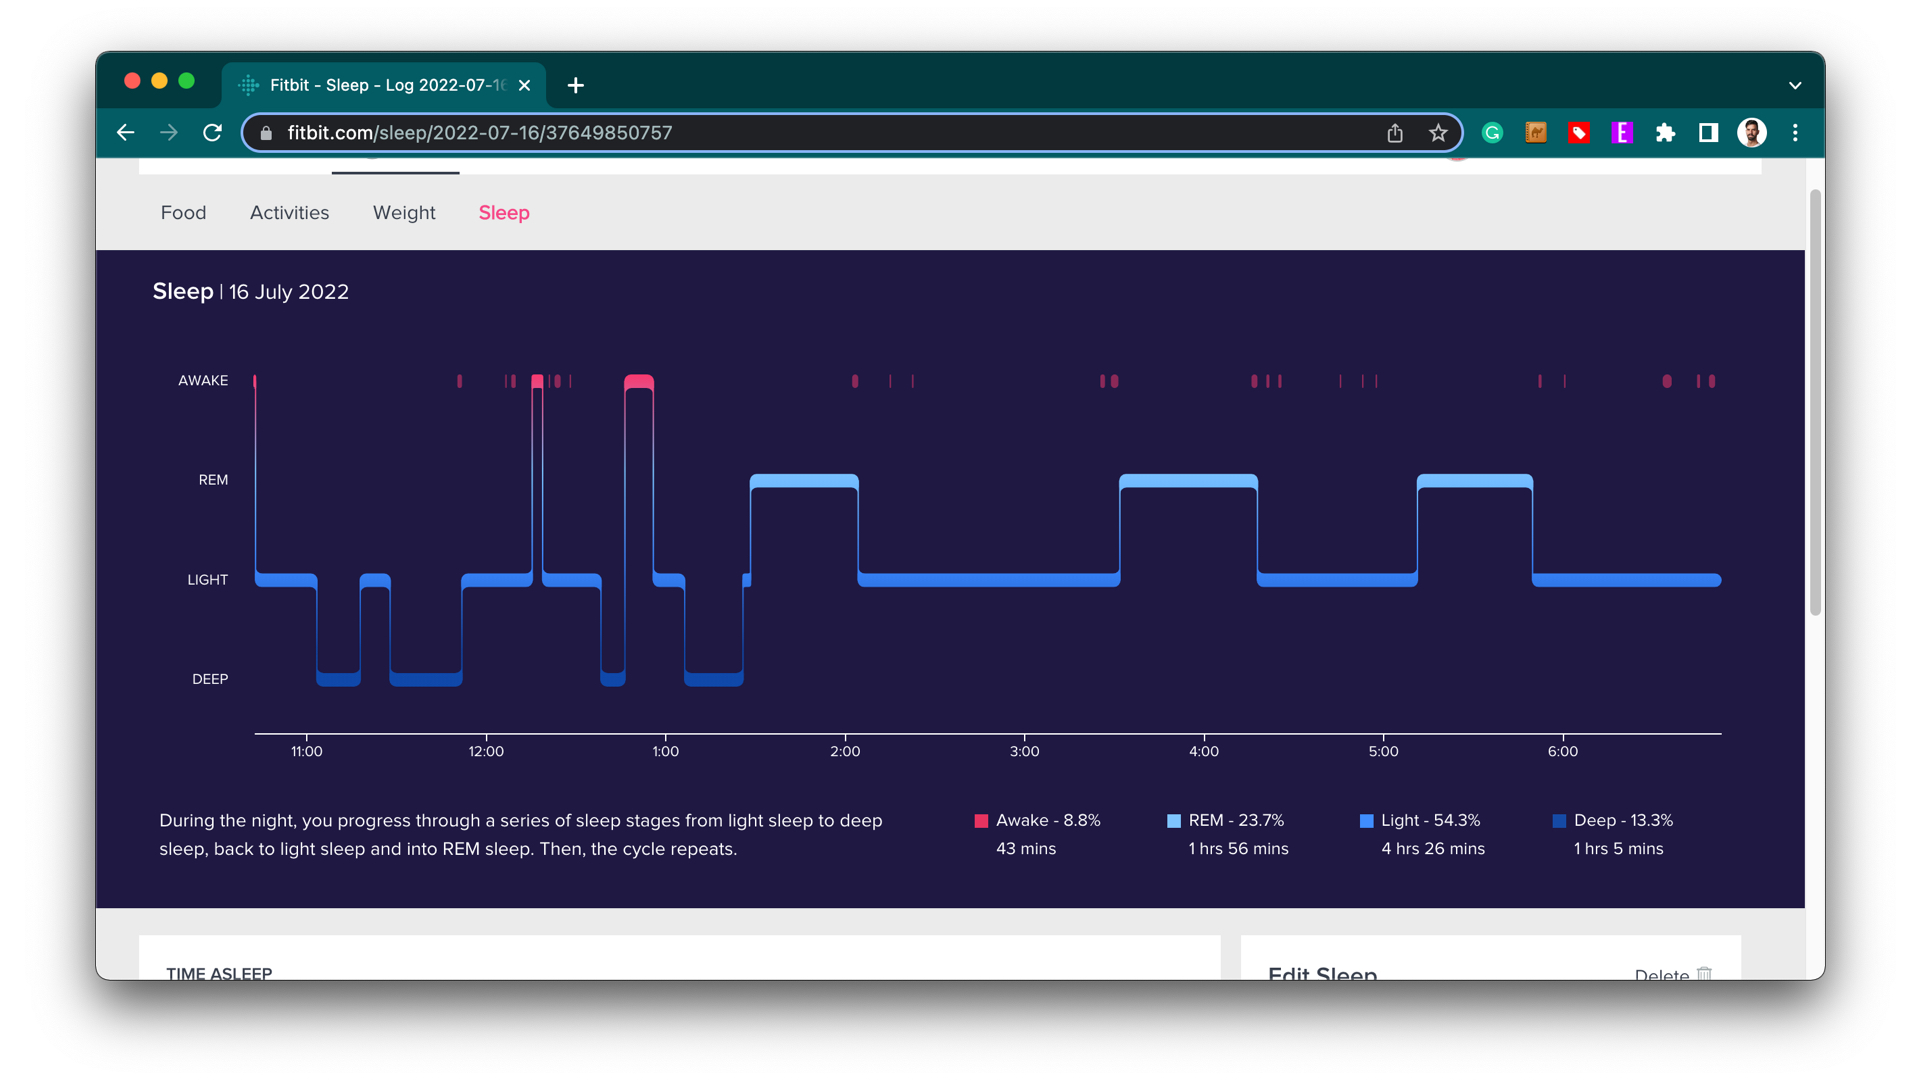1920x1080 pixels.
Task: Click the 'Deep - 13.3%' legend text
Action: (1623, 820)
